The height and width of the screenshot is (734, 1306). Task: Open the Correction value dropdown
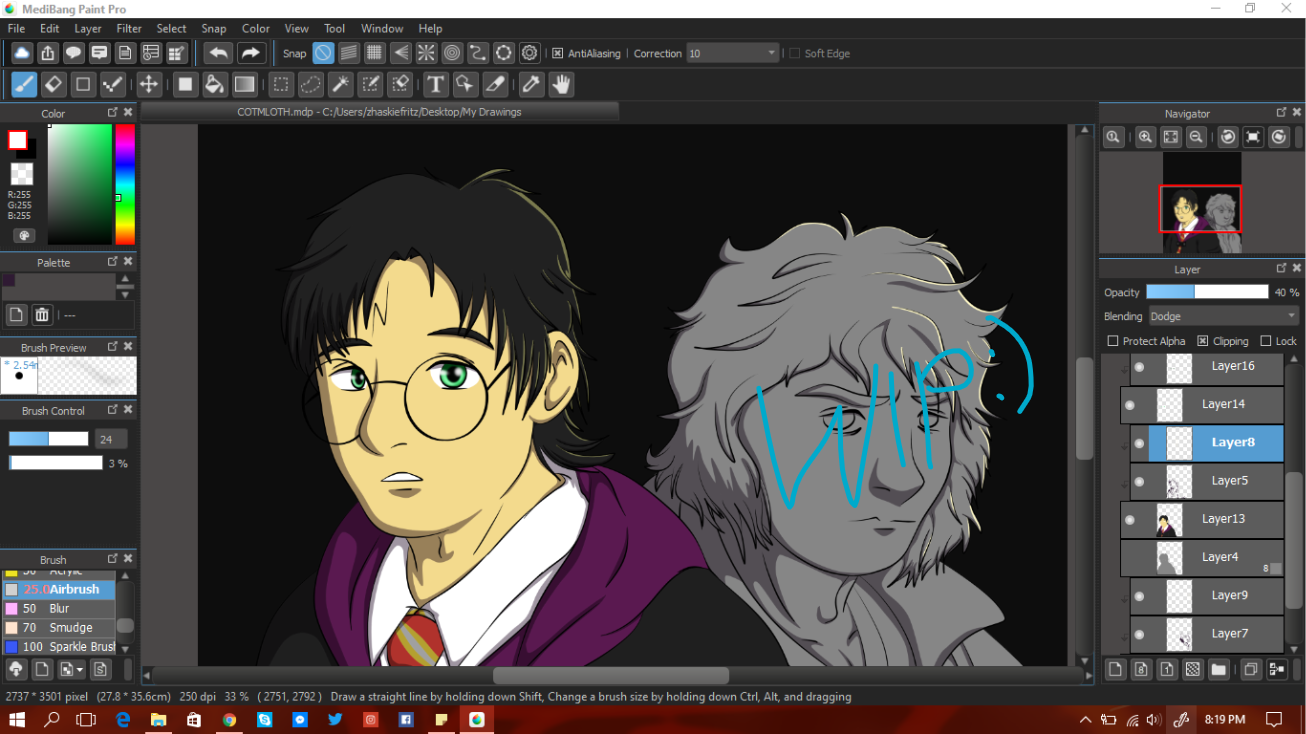tap(732, 53)
